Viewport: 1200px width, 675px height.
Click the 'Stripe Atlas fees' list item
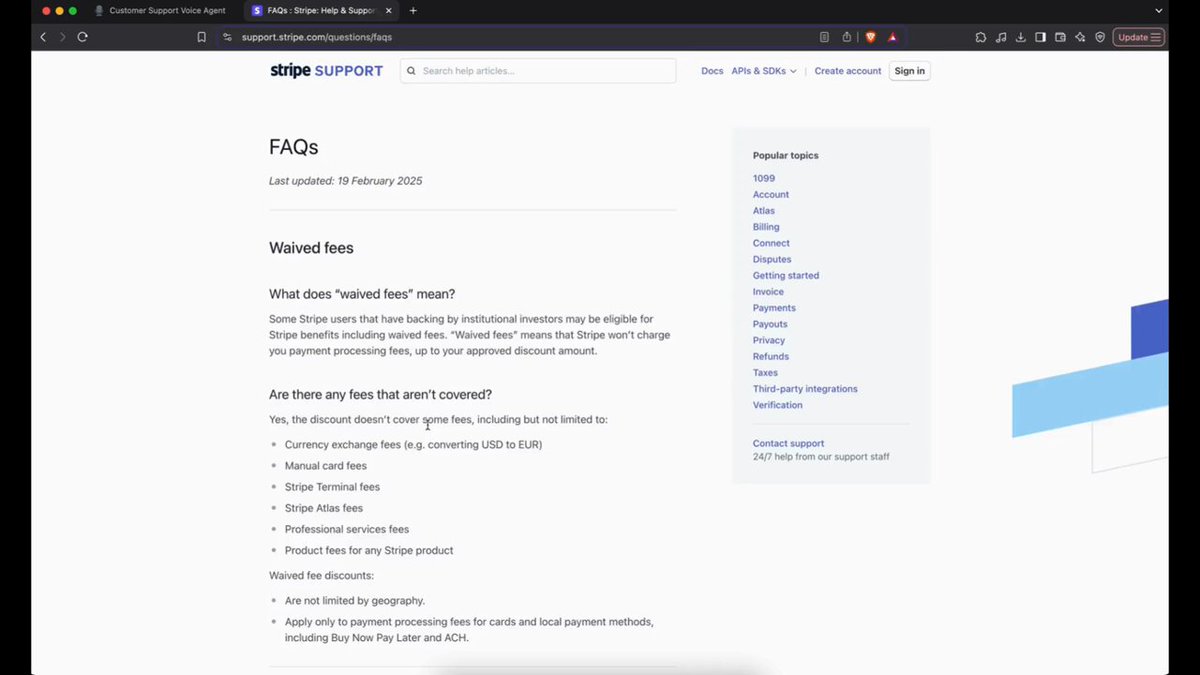[x=324, y=508]
